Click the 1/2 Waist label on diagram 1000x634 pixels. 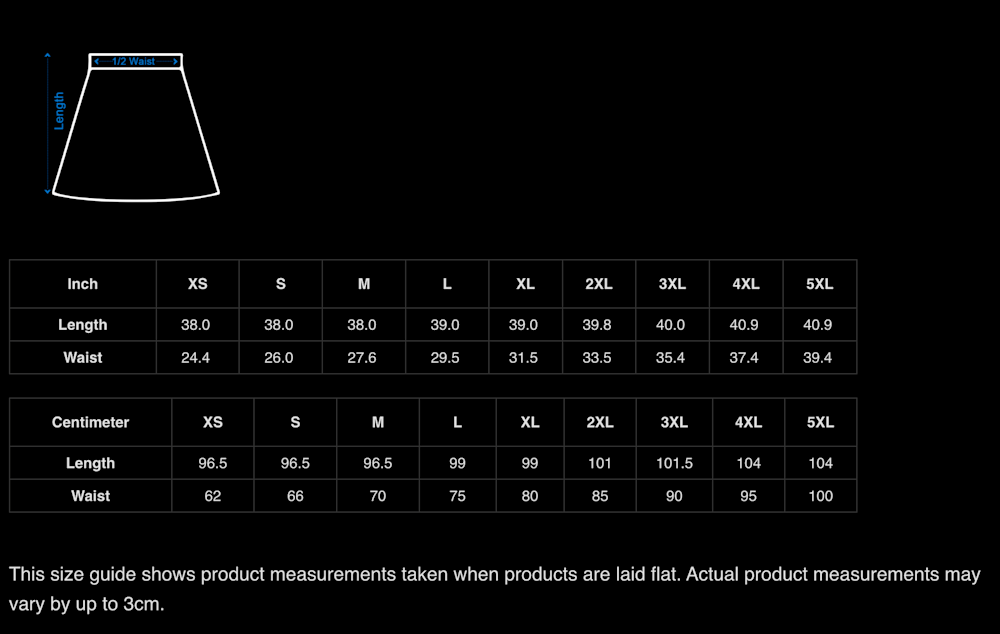point(135,62)
